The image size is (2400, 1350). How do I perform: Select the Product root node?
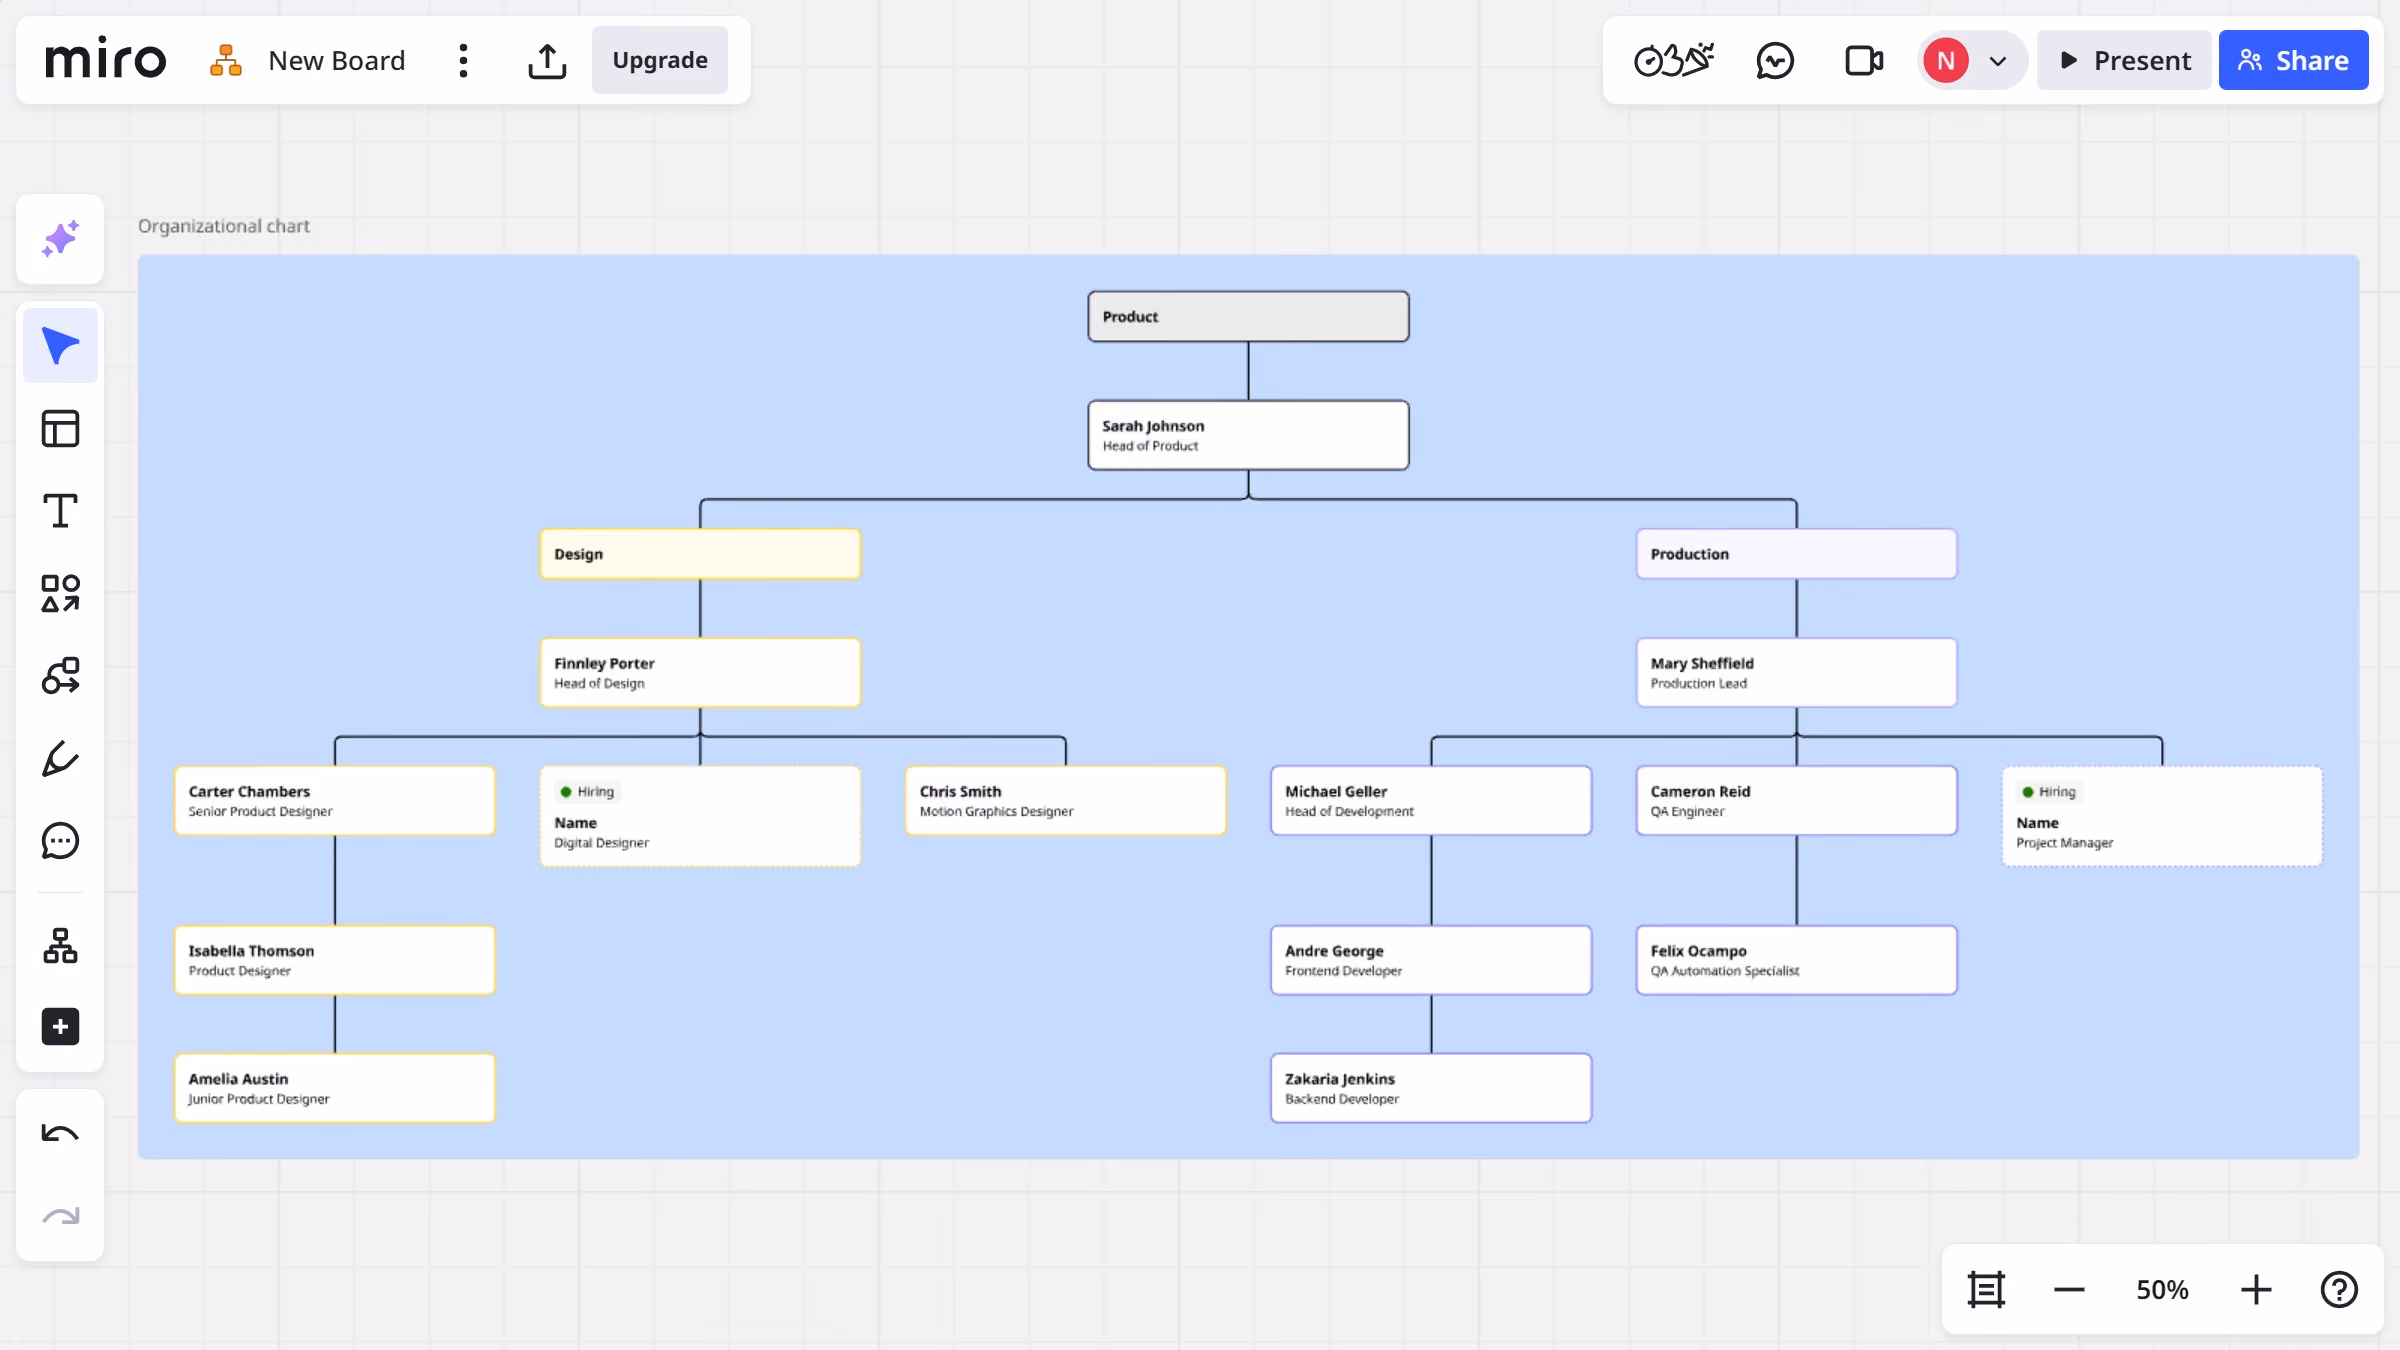[1248, 317]
